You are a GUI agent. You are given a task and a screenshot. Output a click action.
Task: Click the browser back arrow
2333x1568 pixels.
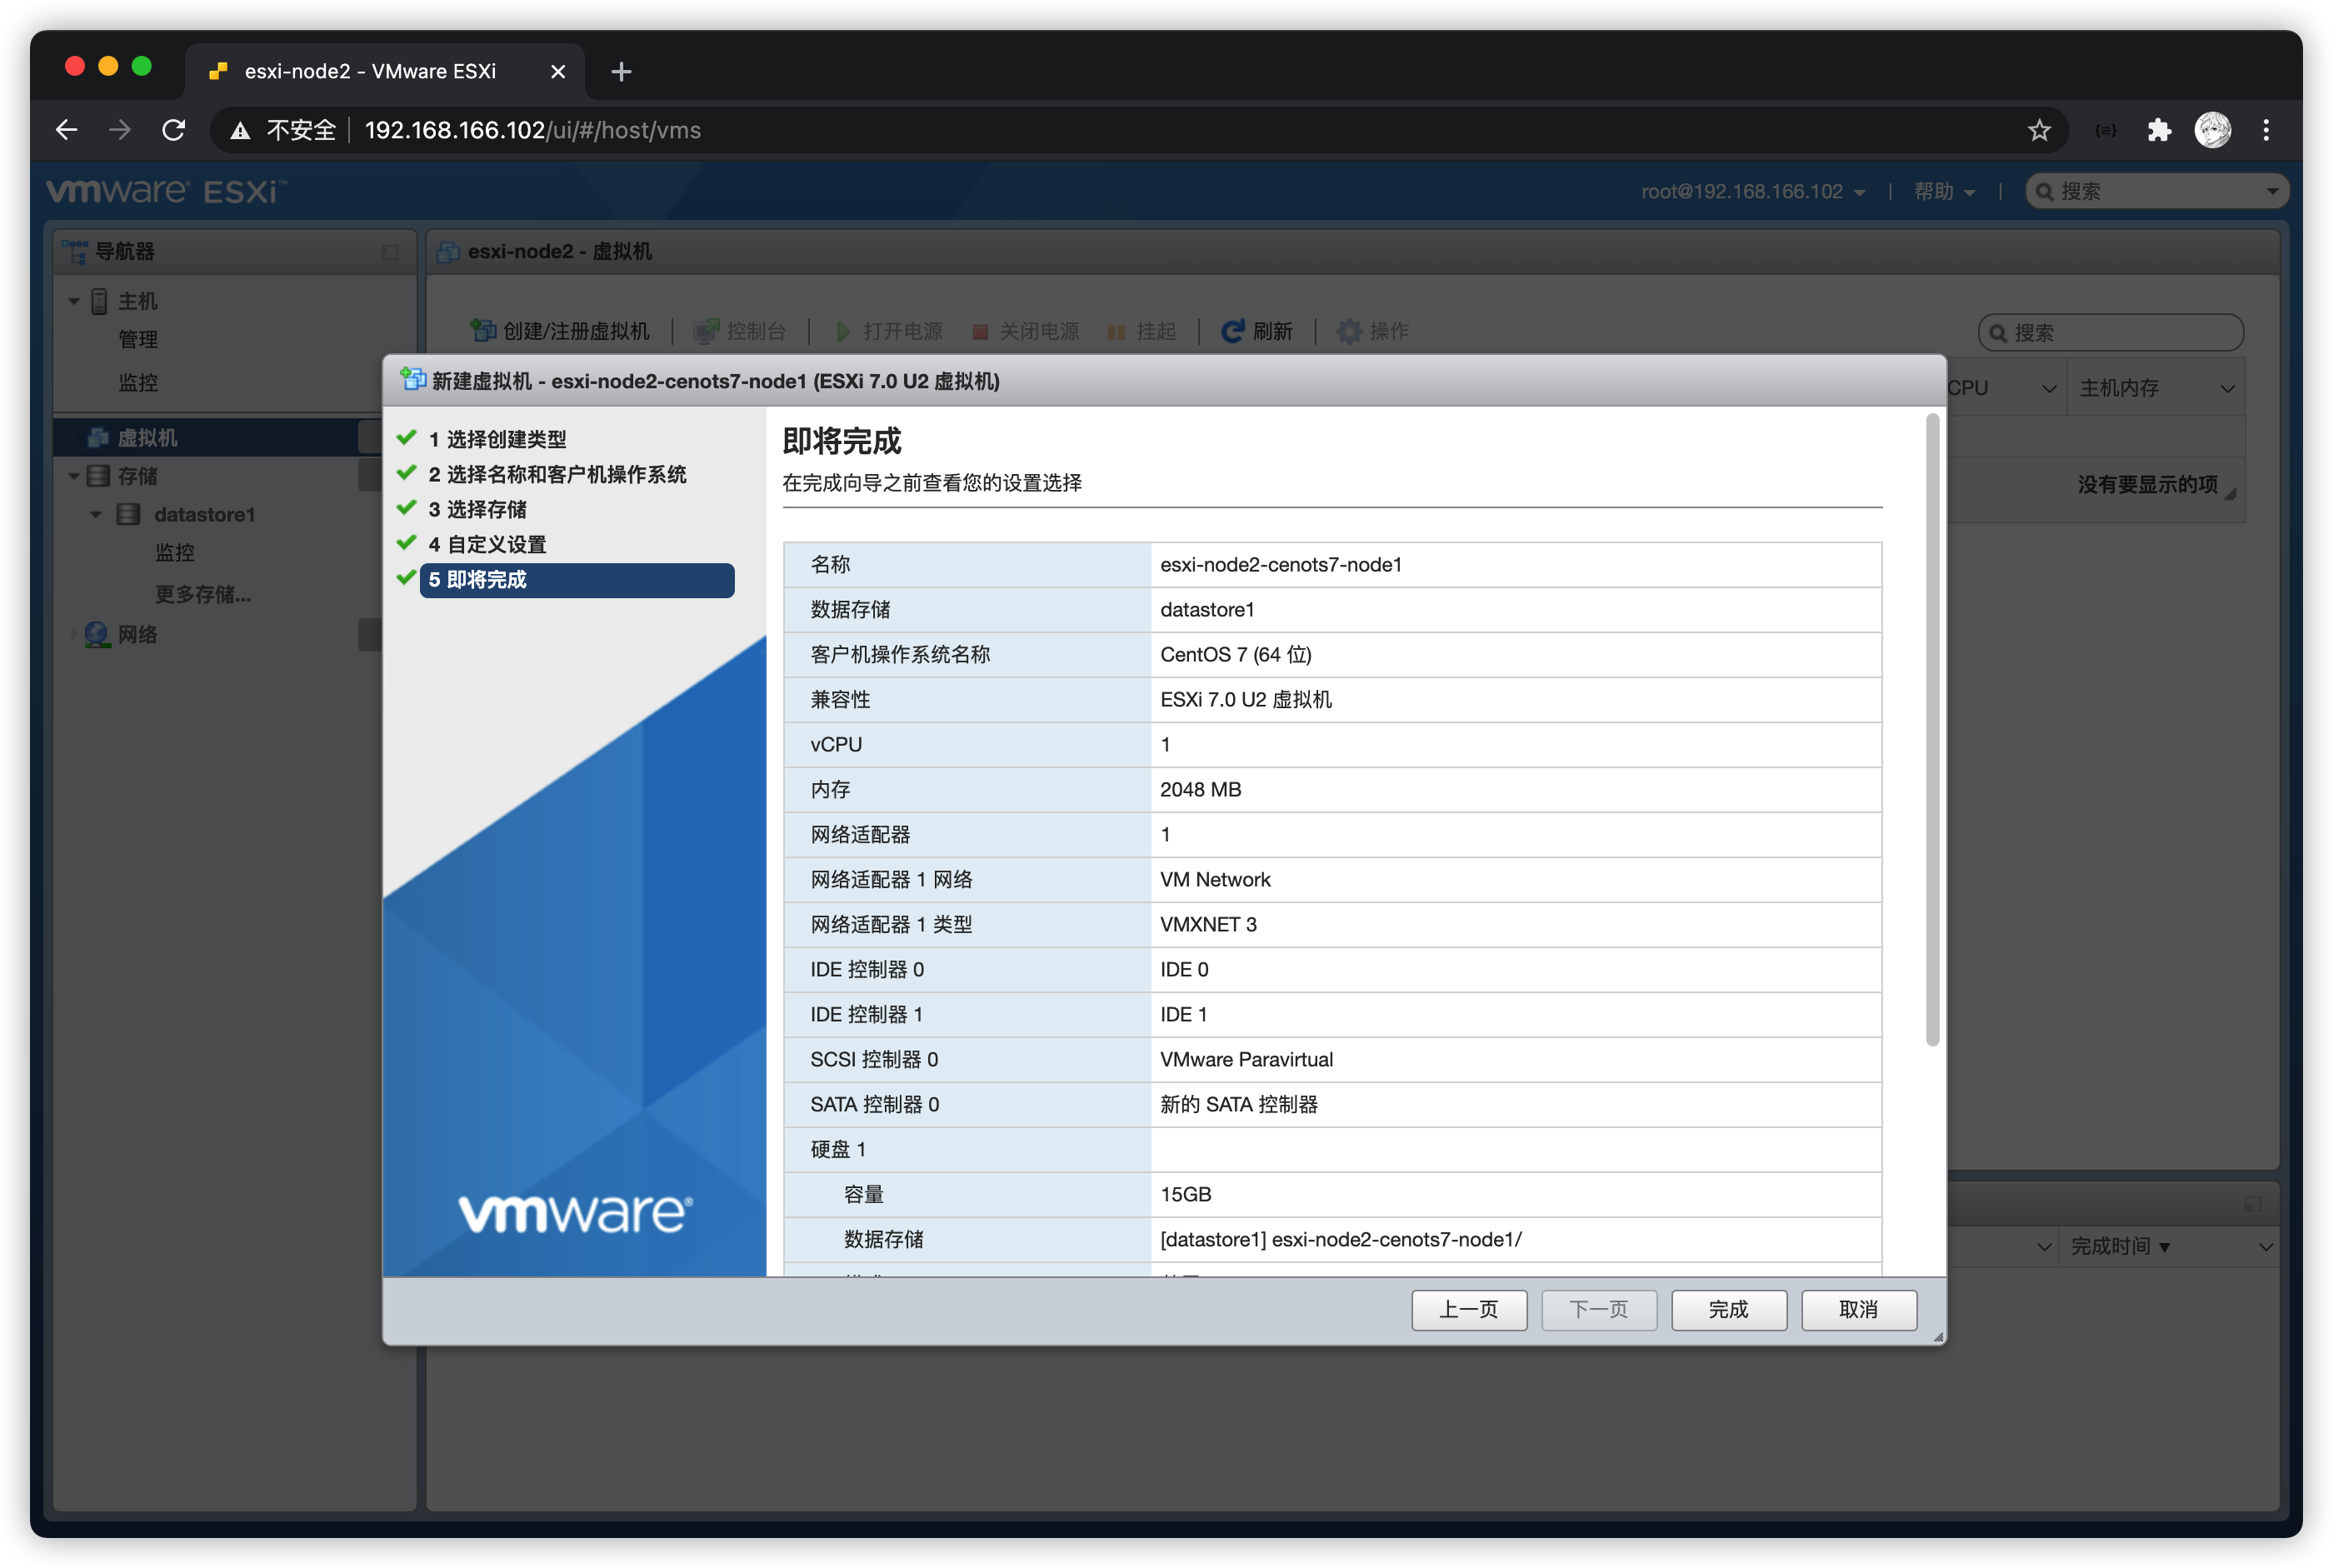click(67, 130)
